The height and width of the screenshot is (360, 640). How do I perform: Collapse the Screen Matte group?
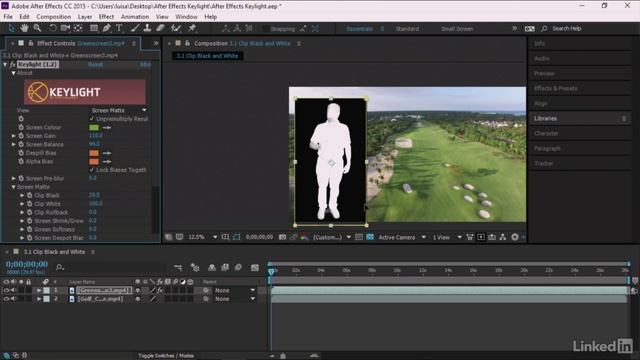click(x=13, y=187)
